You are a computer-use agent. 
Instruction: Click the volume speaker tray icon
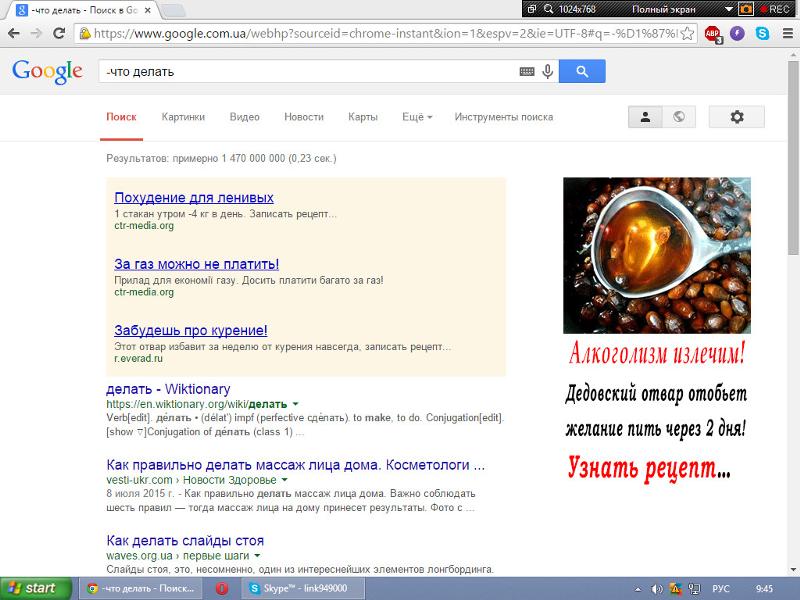(x=657, y=589)
